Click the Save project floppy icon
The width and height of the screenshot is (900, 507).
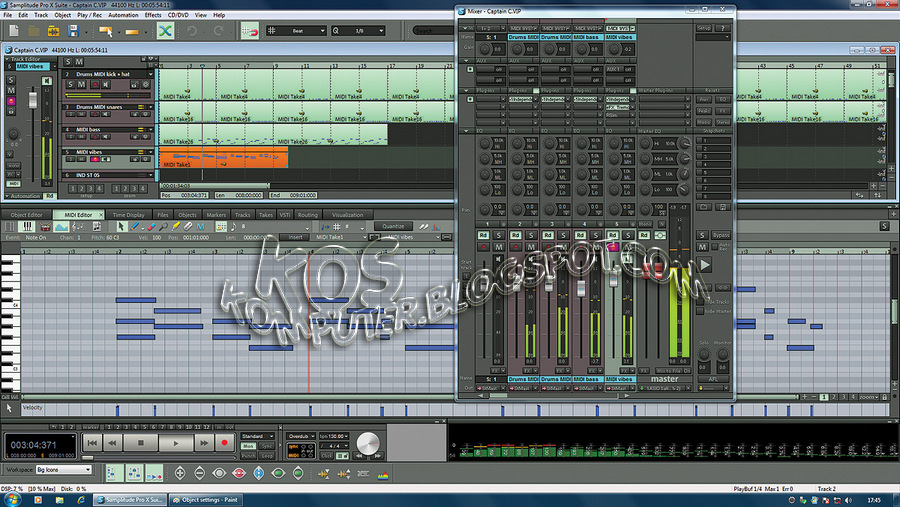click(x=73, y=31)
